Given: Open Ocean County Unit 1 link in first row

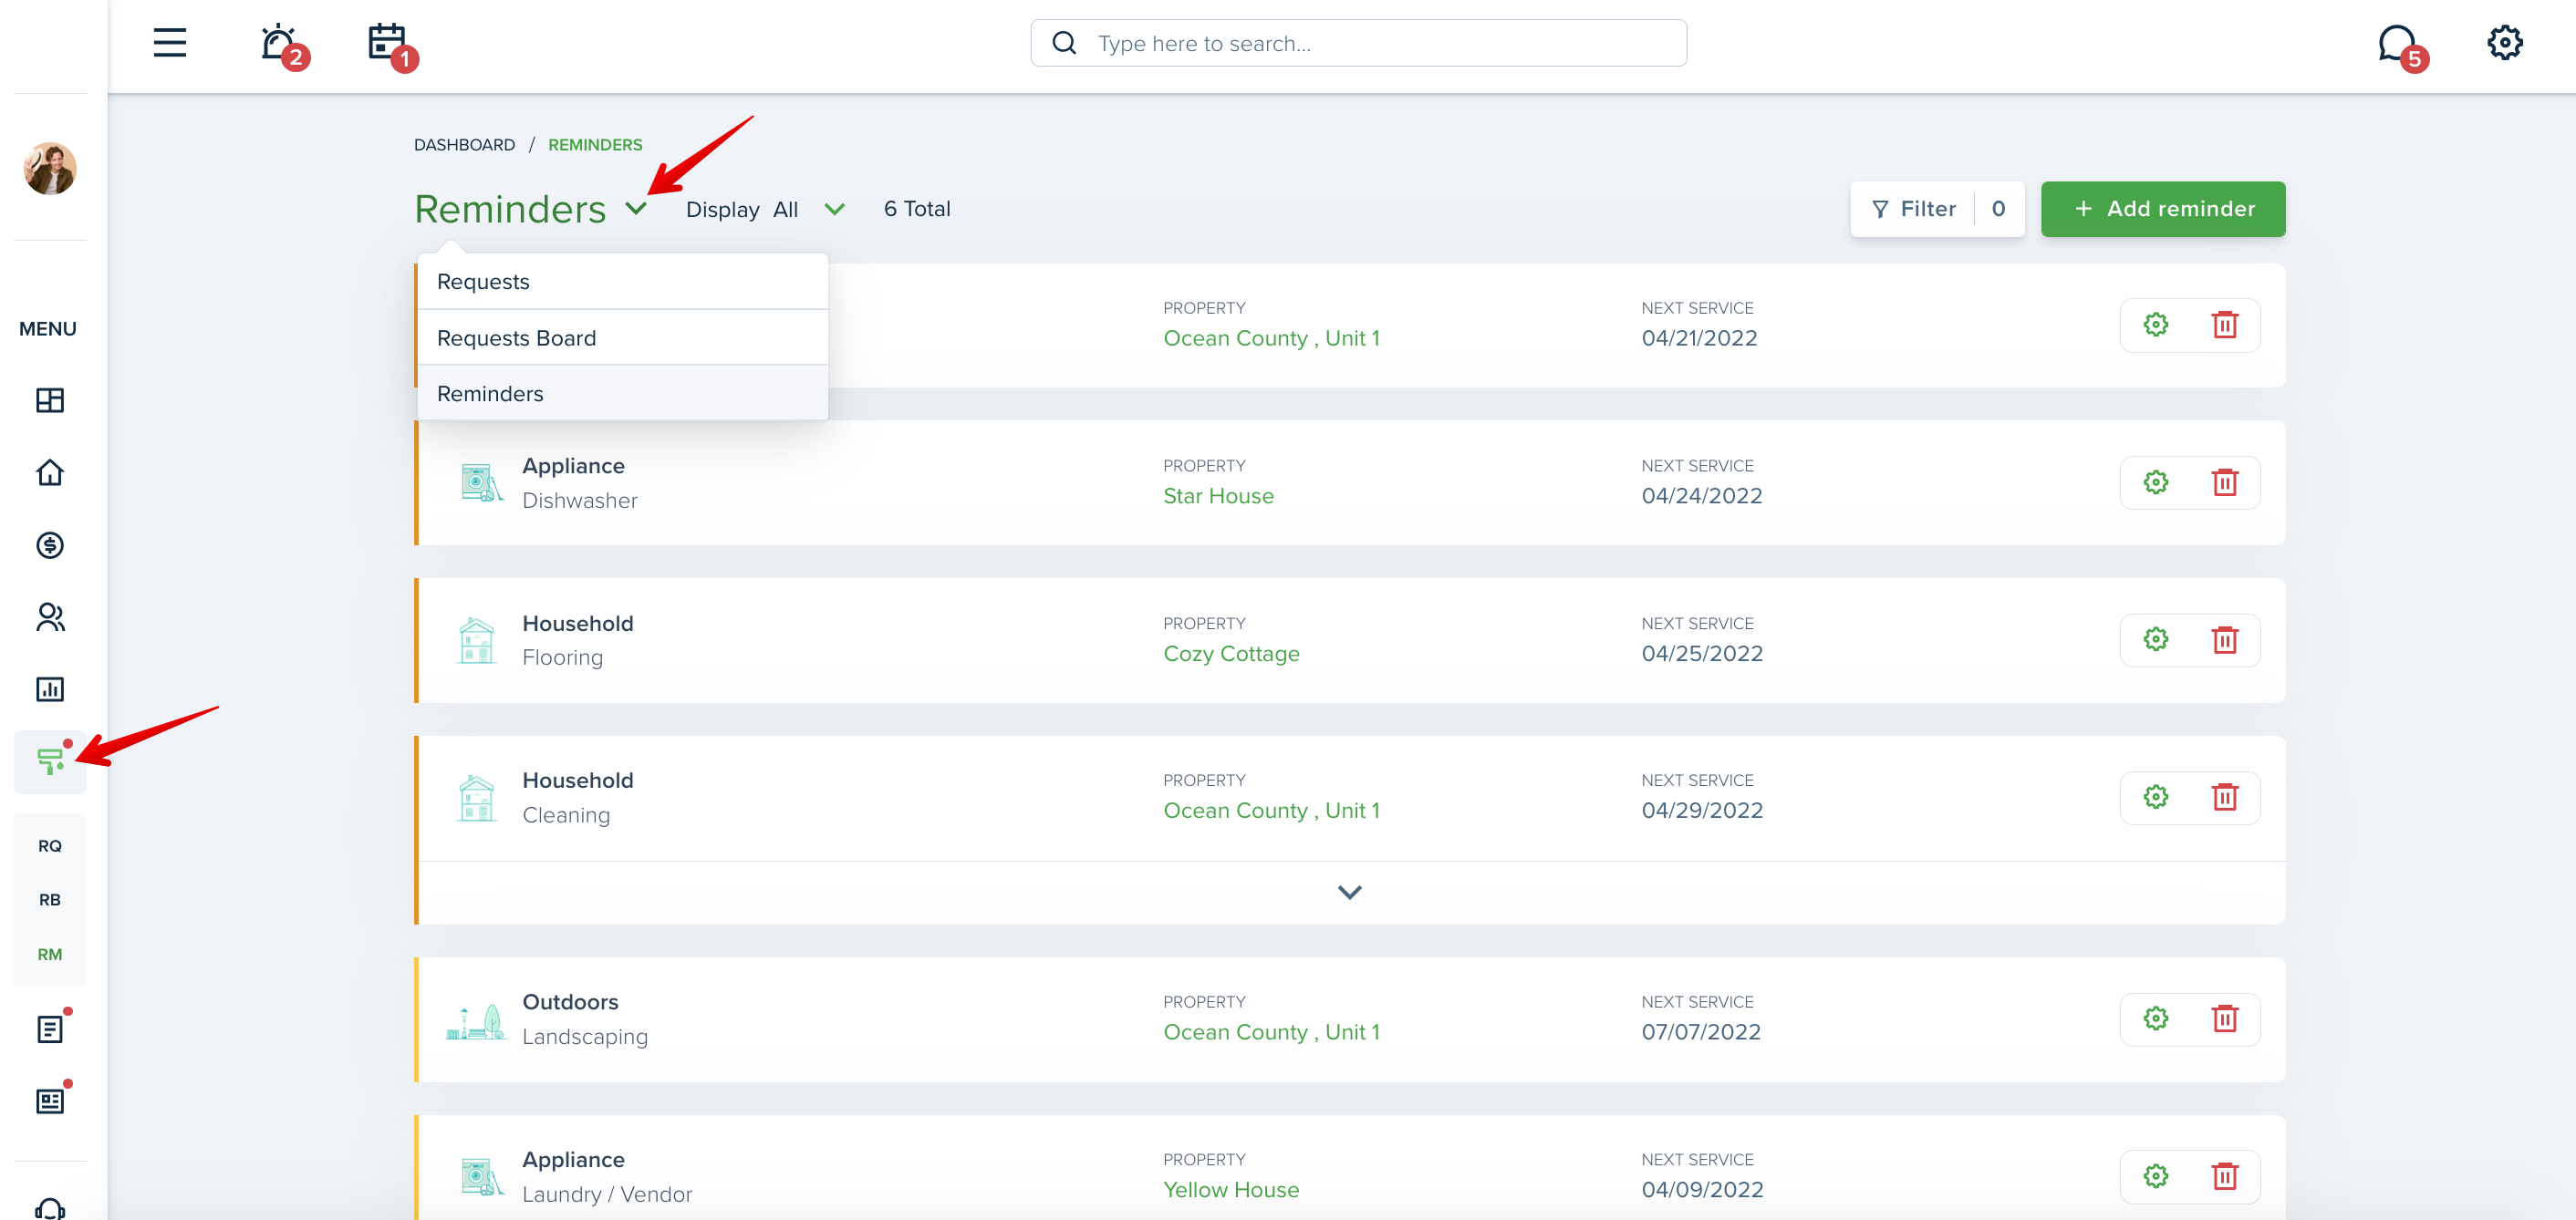Looking at the screenshot, I should click(x=1271, y=338).
